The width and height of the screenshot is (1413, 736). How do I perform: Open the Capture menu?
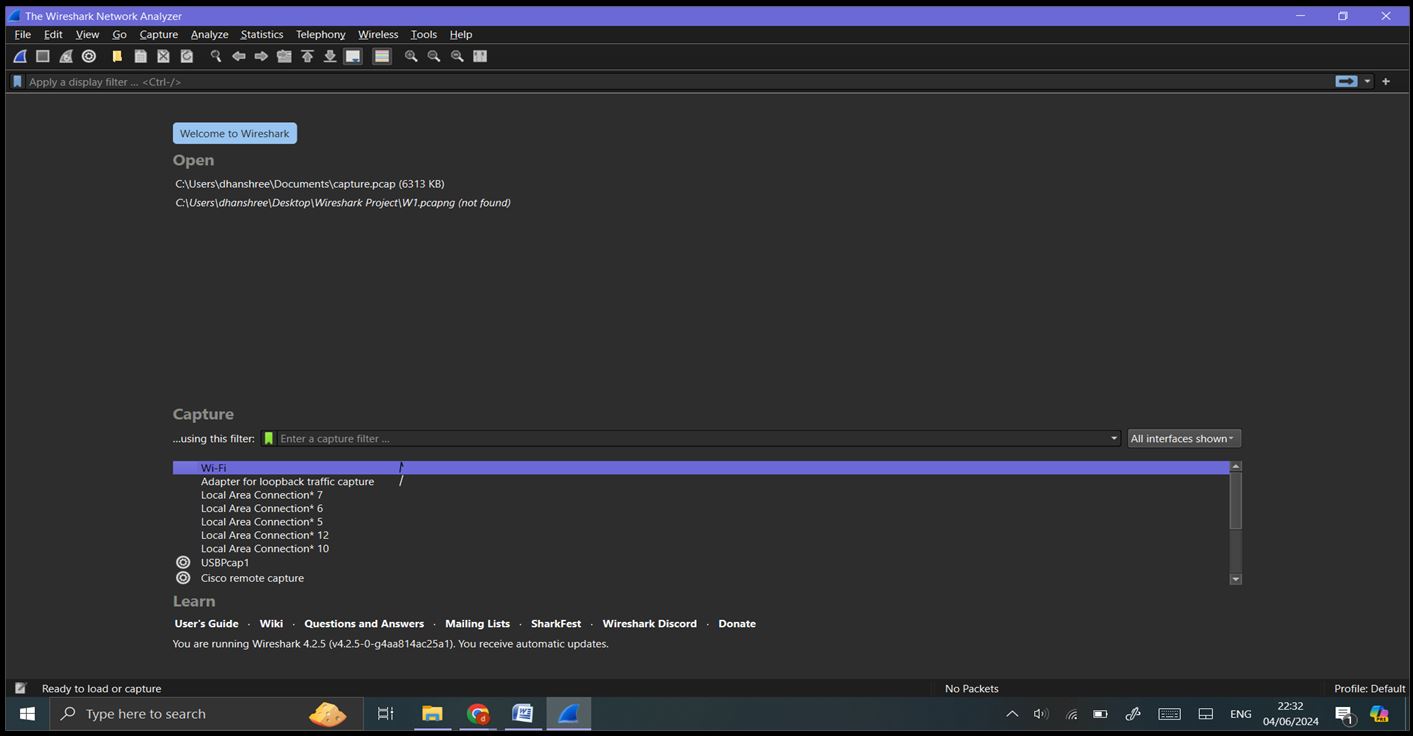pyautogui.click(x=158, y=33)
